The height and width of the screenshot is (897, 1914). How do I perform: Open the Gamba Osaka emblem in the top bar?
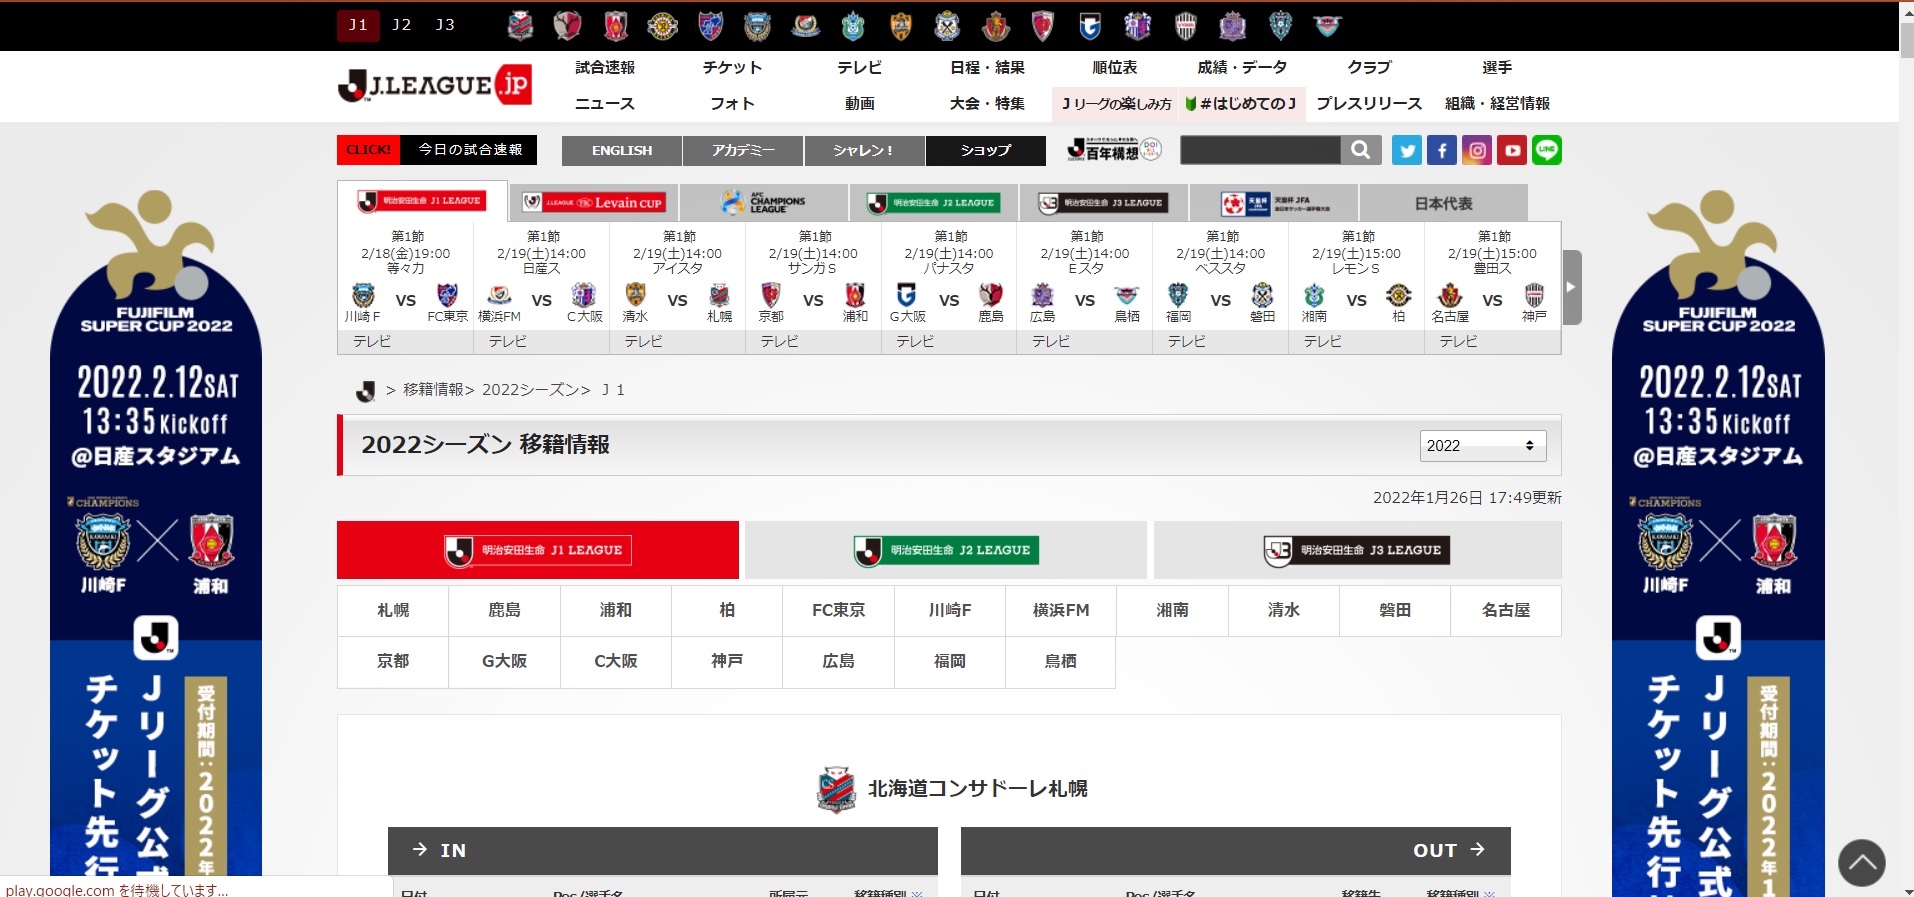[x=1090, y=25]
